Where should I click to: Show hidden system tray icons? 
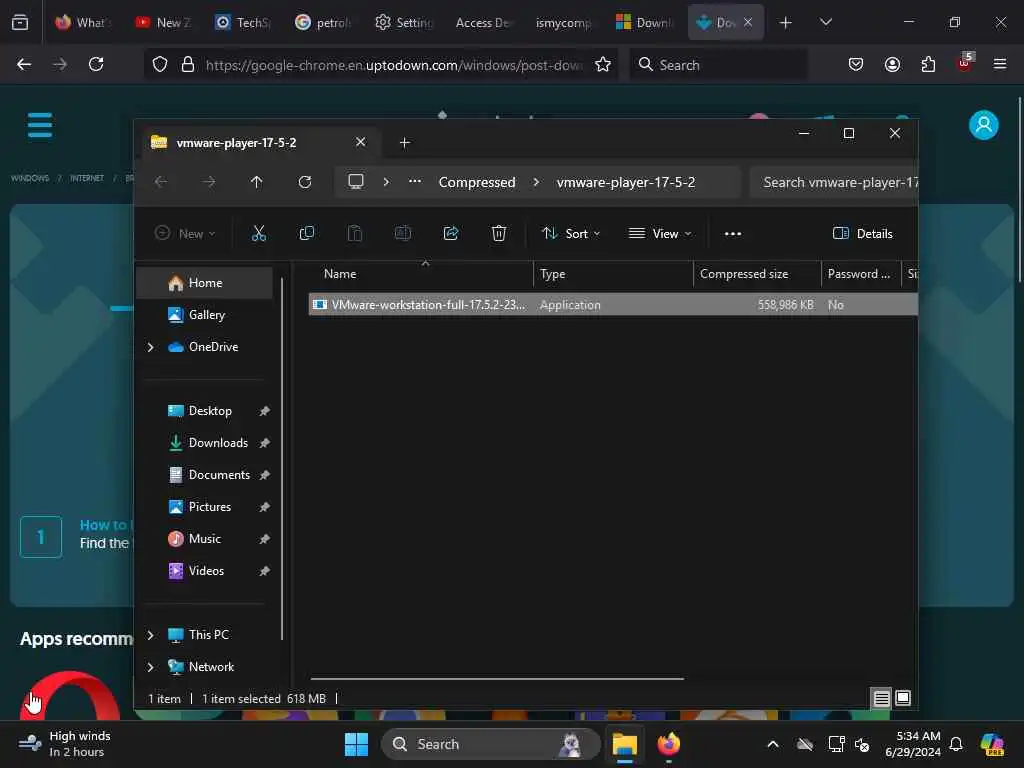click(773, 744)
